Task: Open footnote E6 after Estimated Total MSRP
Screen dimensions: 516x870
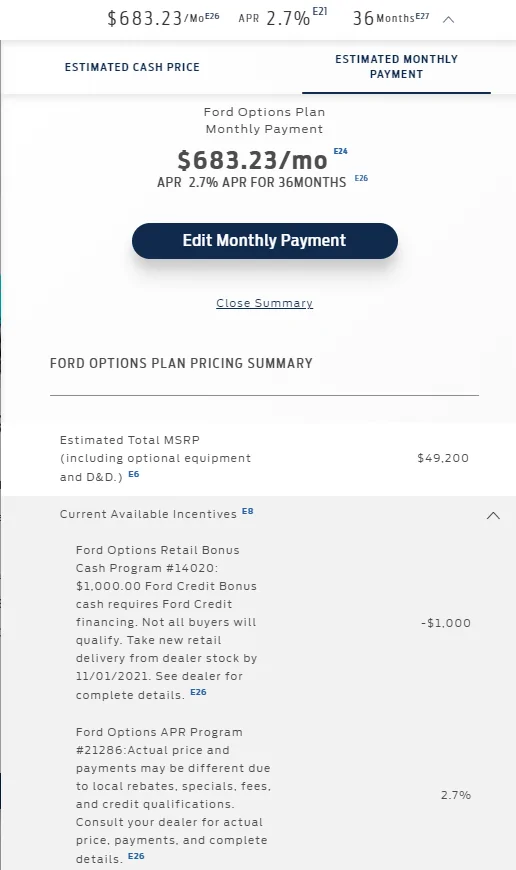Action: point(134,474)
